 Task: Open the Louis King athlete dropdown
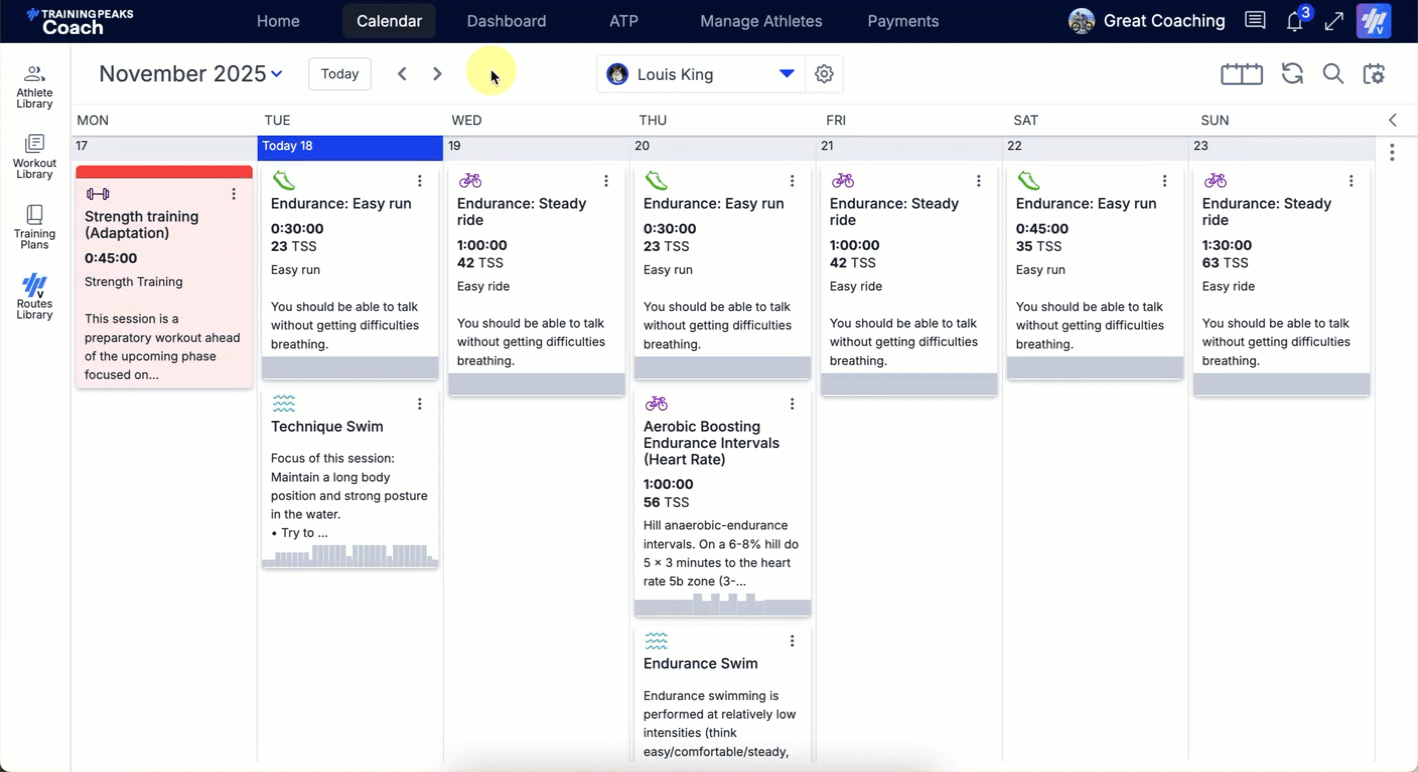click(x=786, y=74)
